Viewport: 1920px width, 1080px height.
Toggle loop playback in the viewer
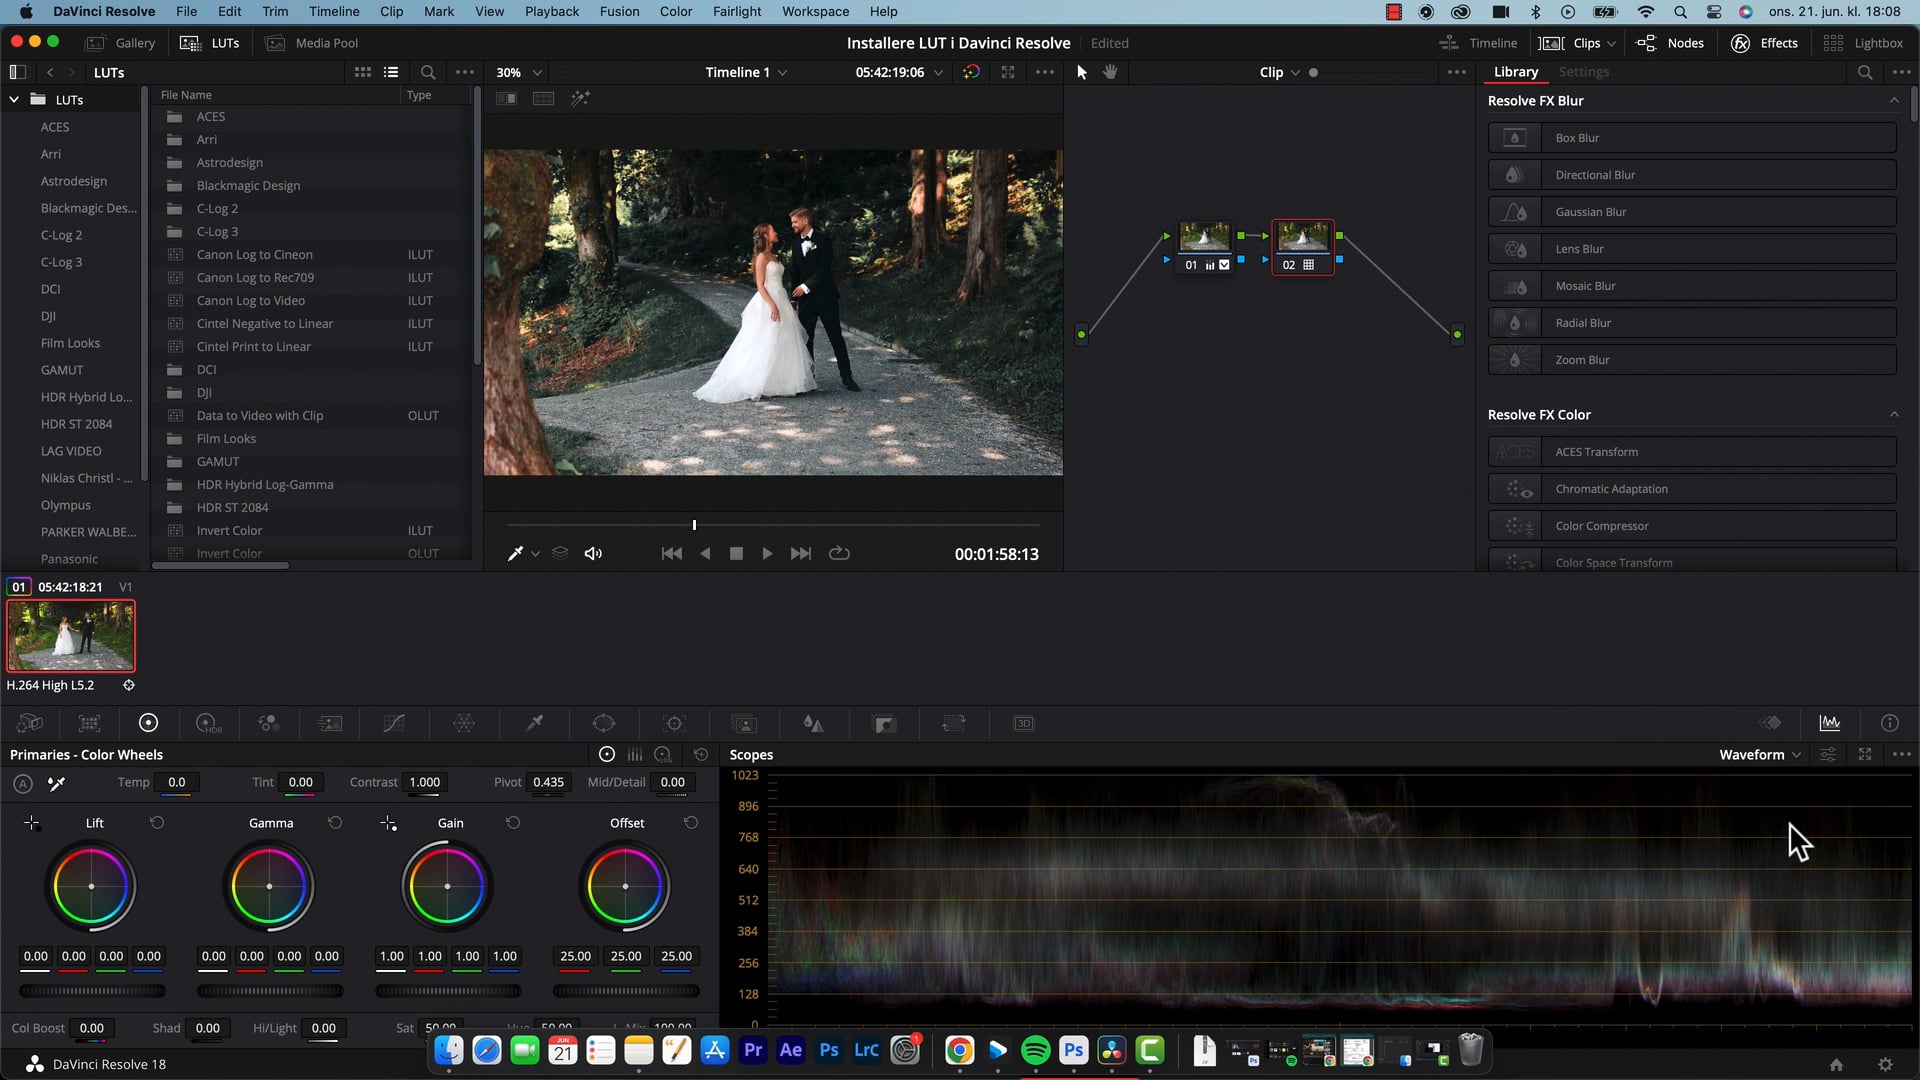(x=840, y=553)
